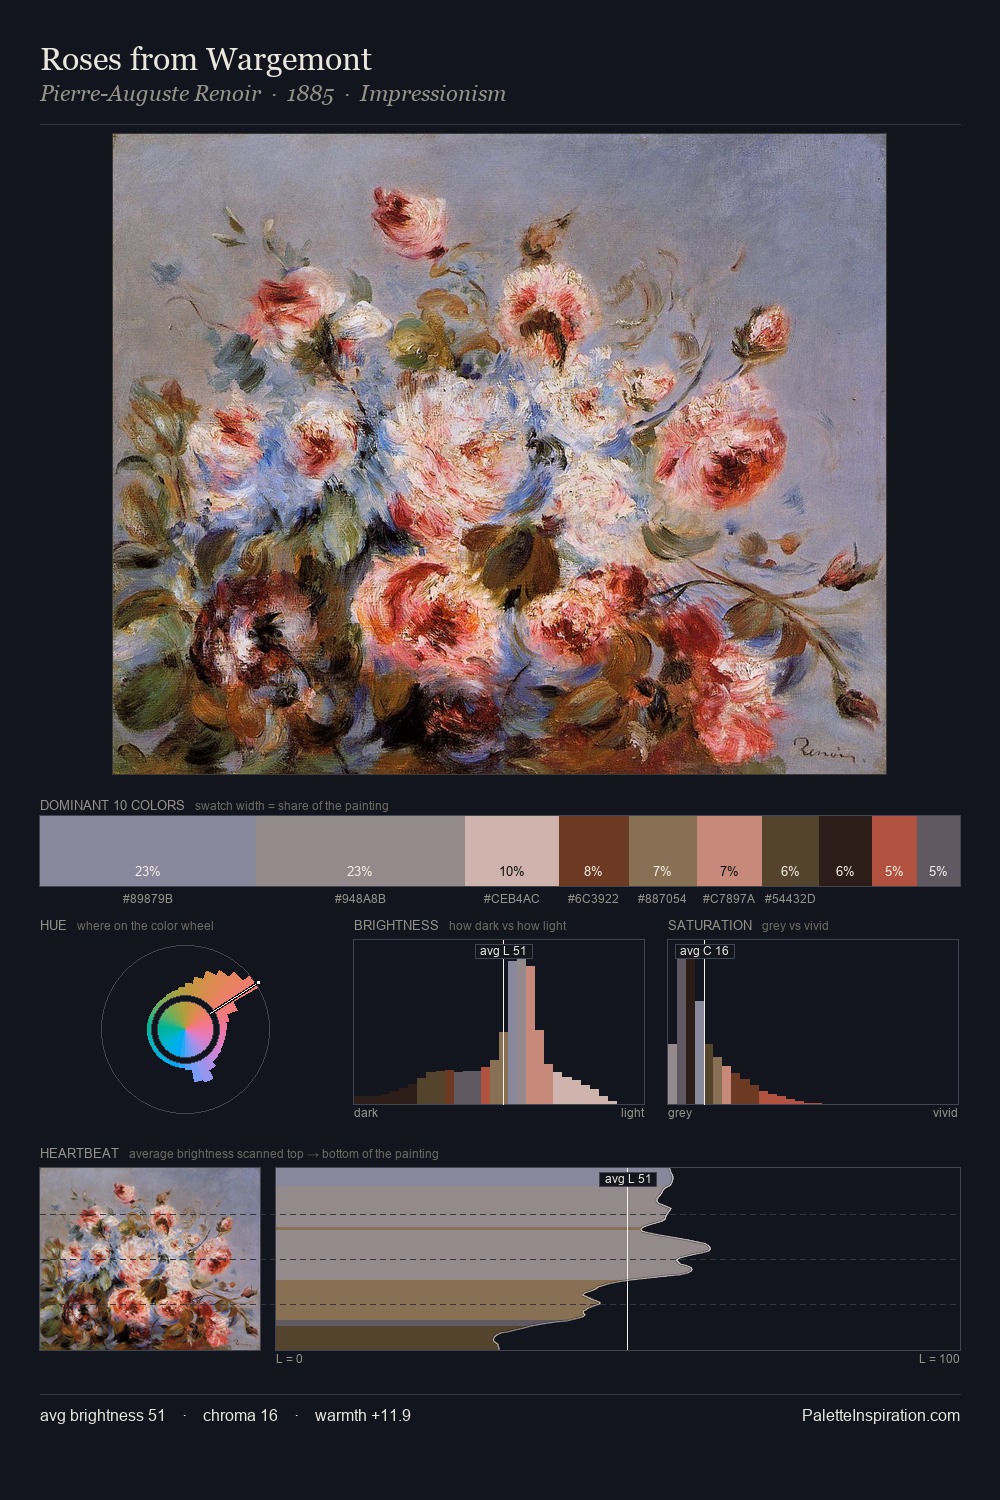Viewport: 1000px width, 1500px height.
Task: Click hex code text #89879B
Action: [148, 899]
